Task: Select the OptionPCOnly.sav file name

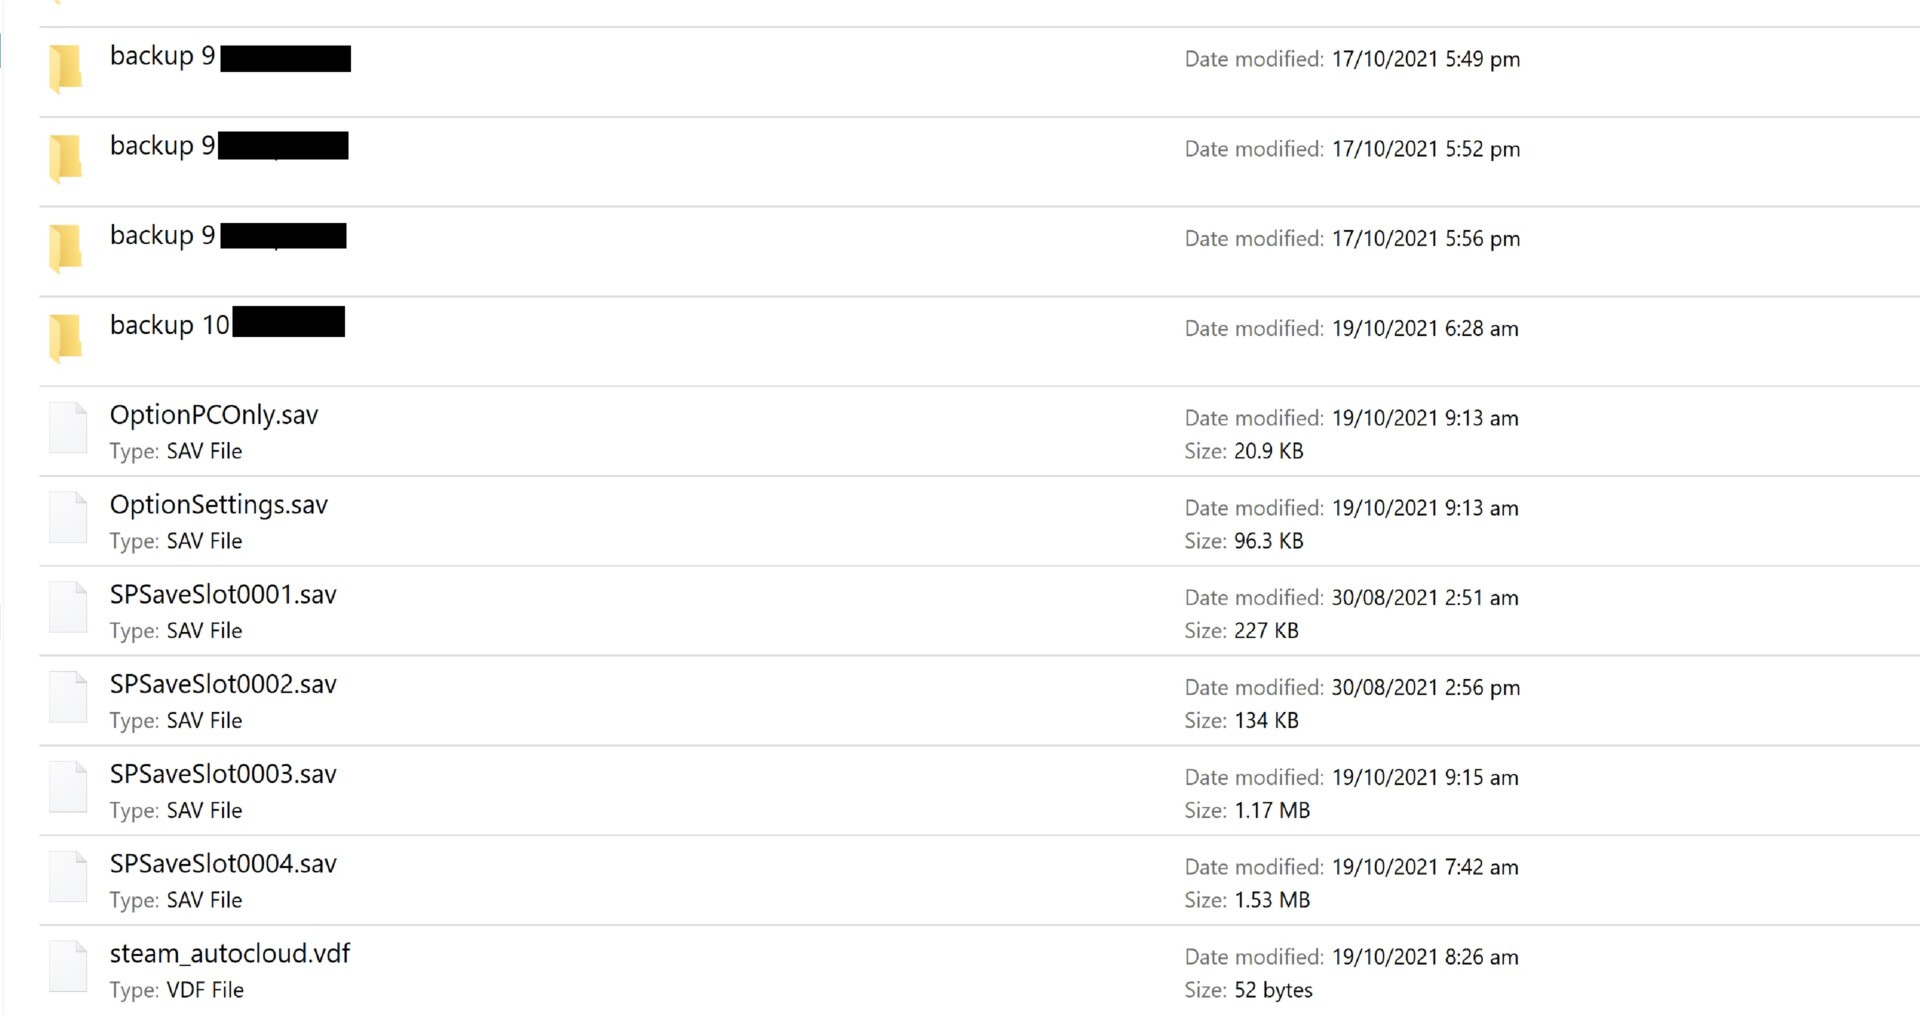Action: pyautogui.click(x=214, y=415)
